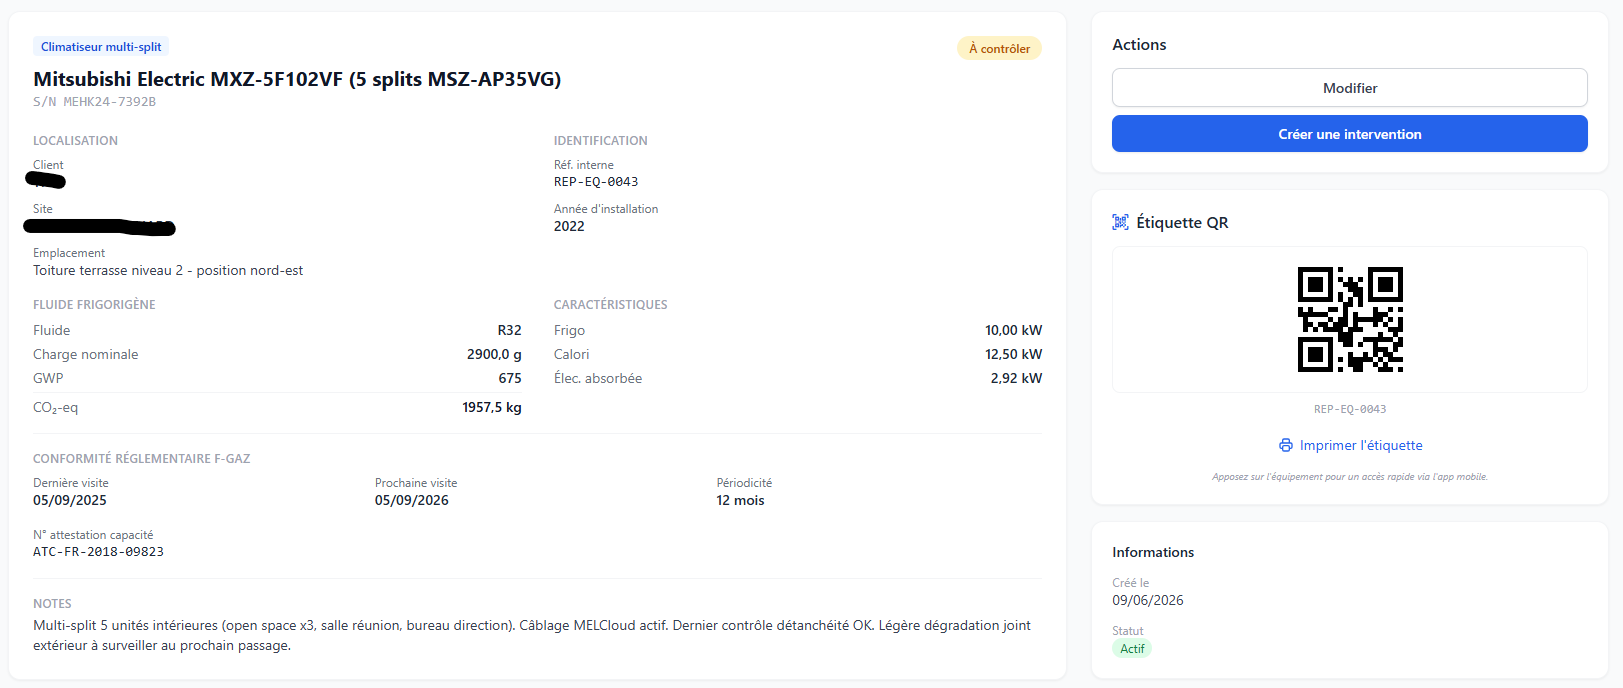Click the Apposez sur l'équipement hint text
This screenshot has height=688, width=1623.
tap(1350, 477)
